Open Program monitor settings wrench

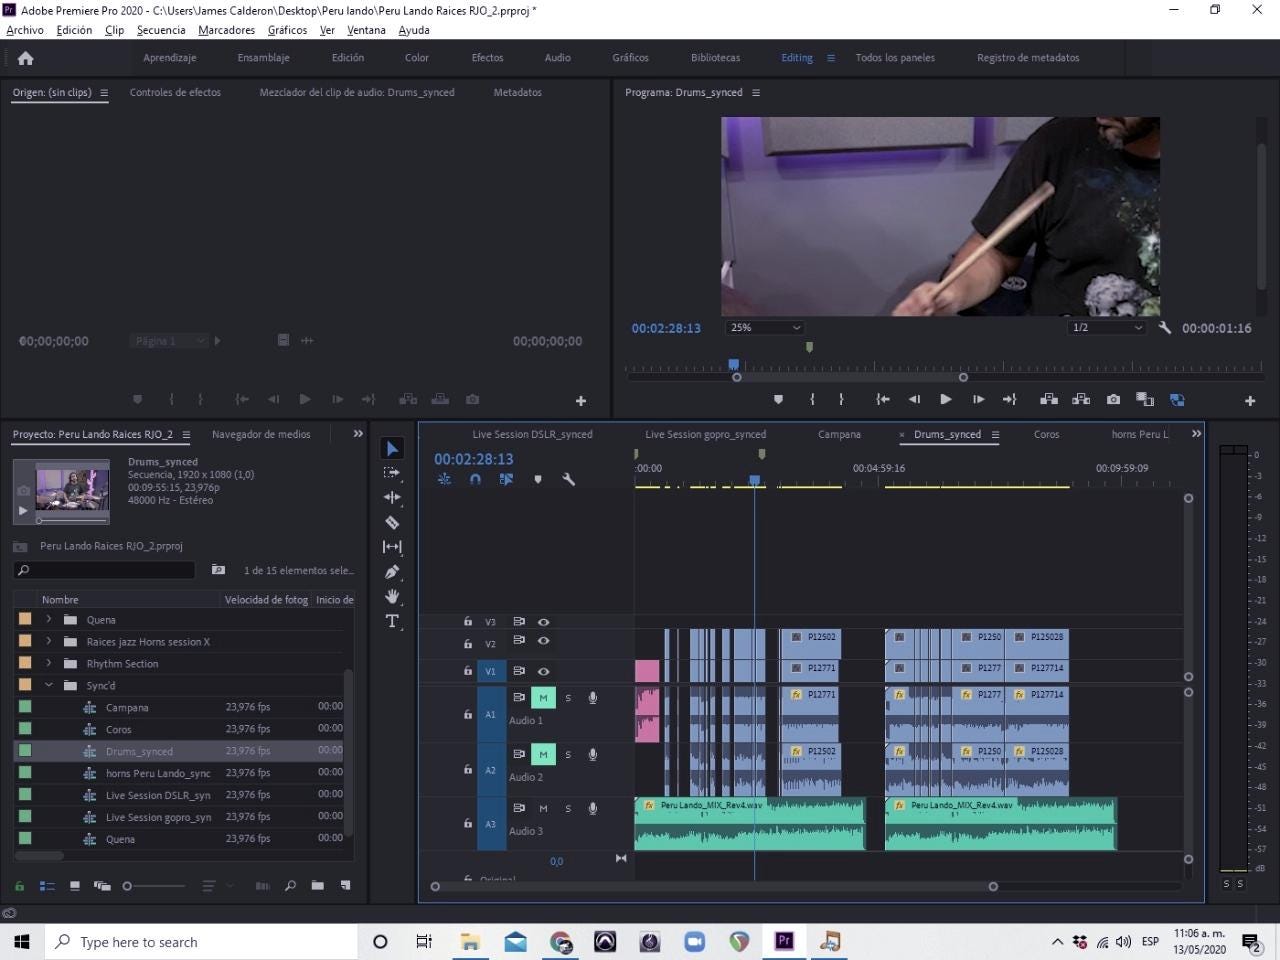1165,327
